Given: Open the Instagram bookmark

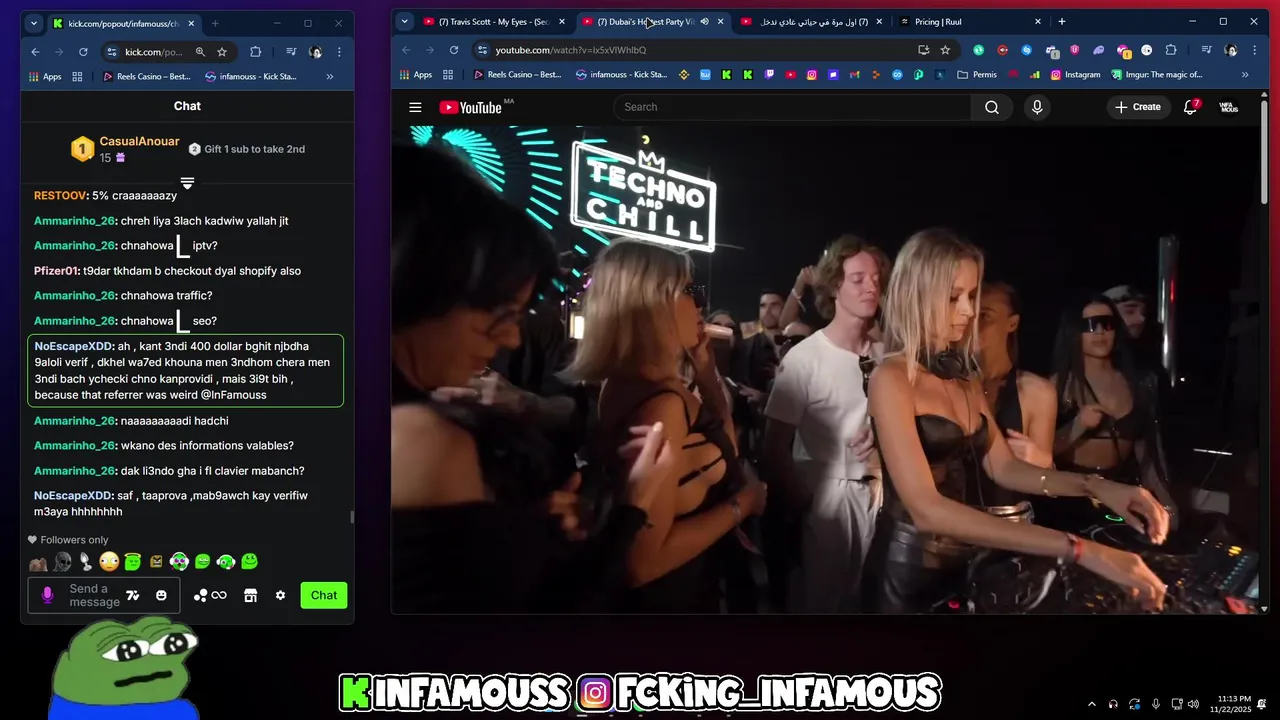Looking at the screenshot, I should tap(1075, 74).
